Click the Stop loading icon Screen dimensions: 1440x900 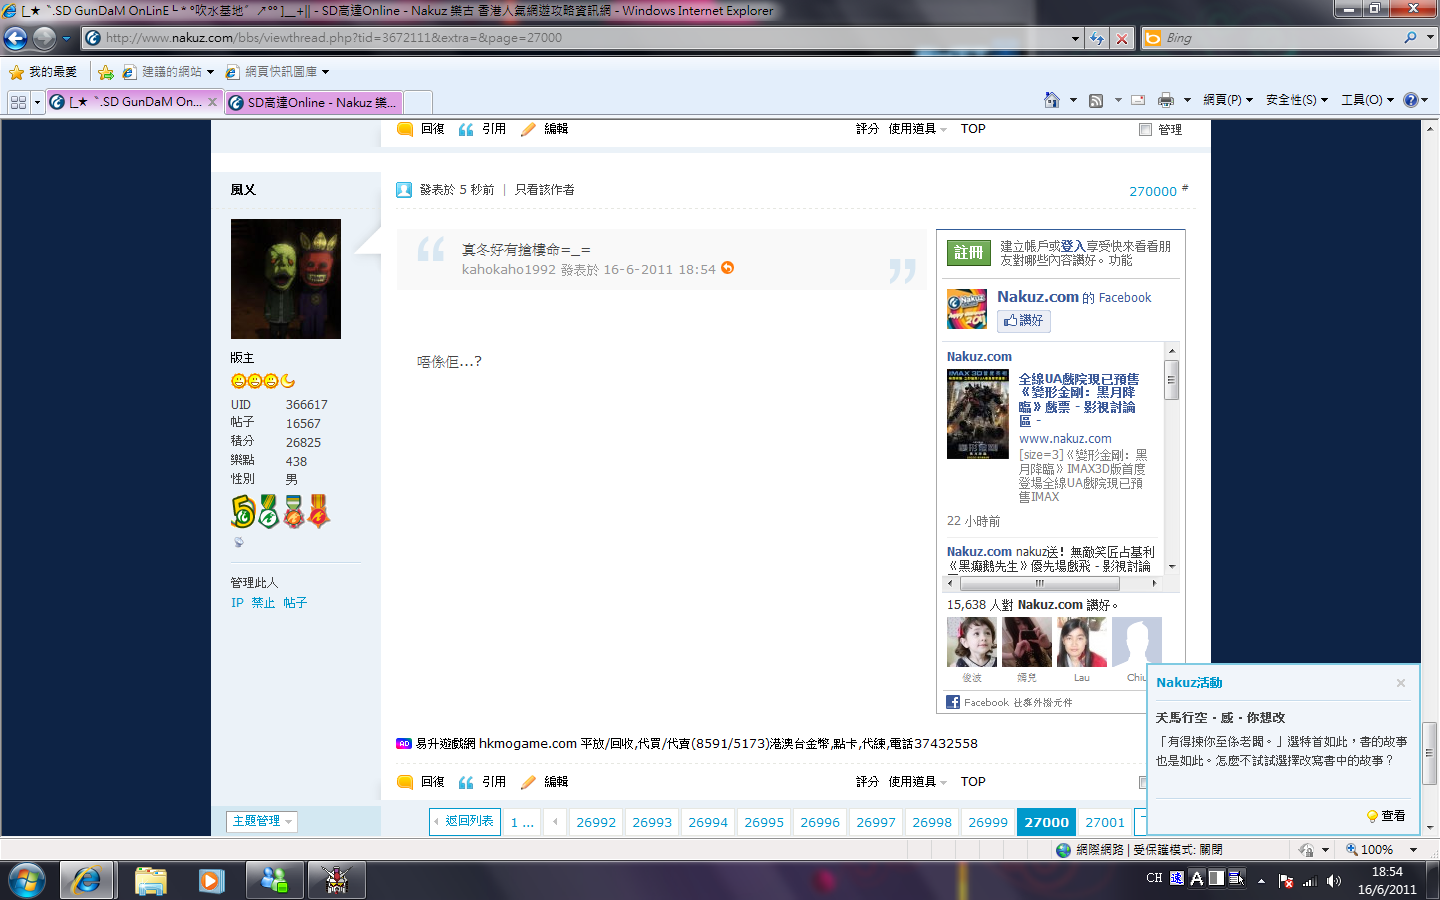click(x=1122, y=38)
